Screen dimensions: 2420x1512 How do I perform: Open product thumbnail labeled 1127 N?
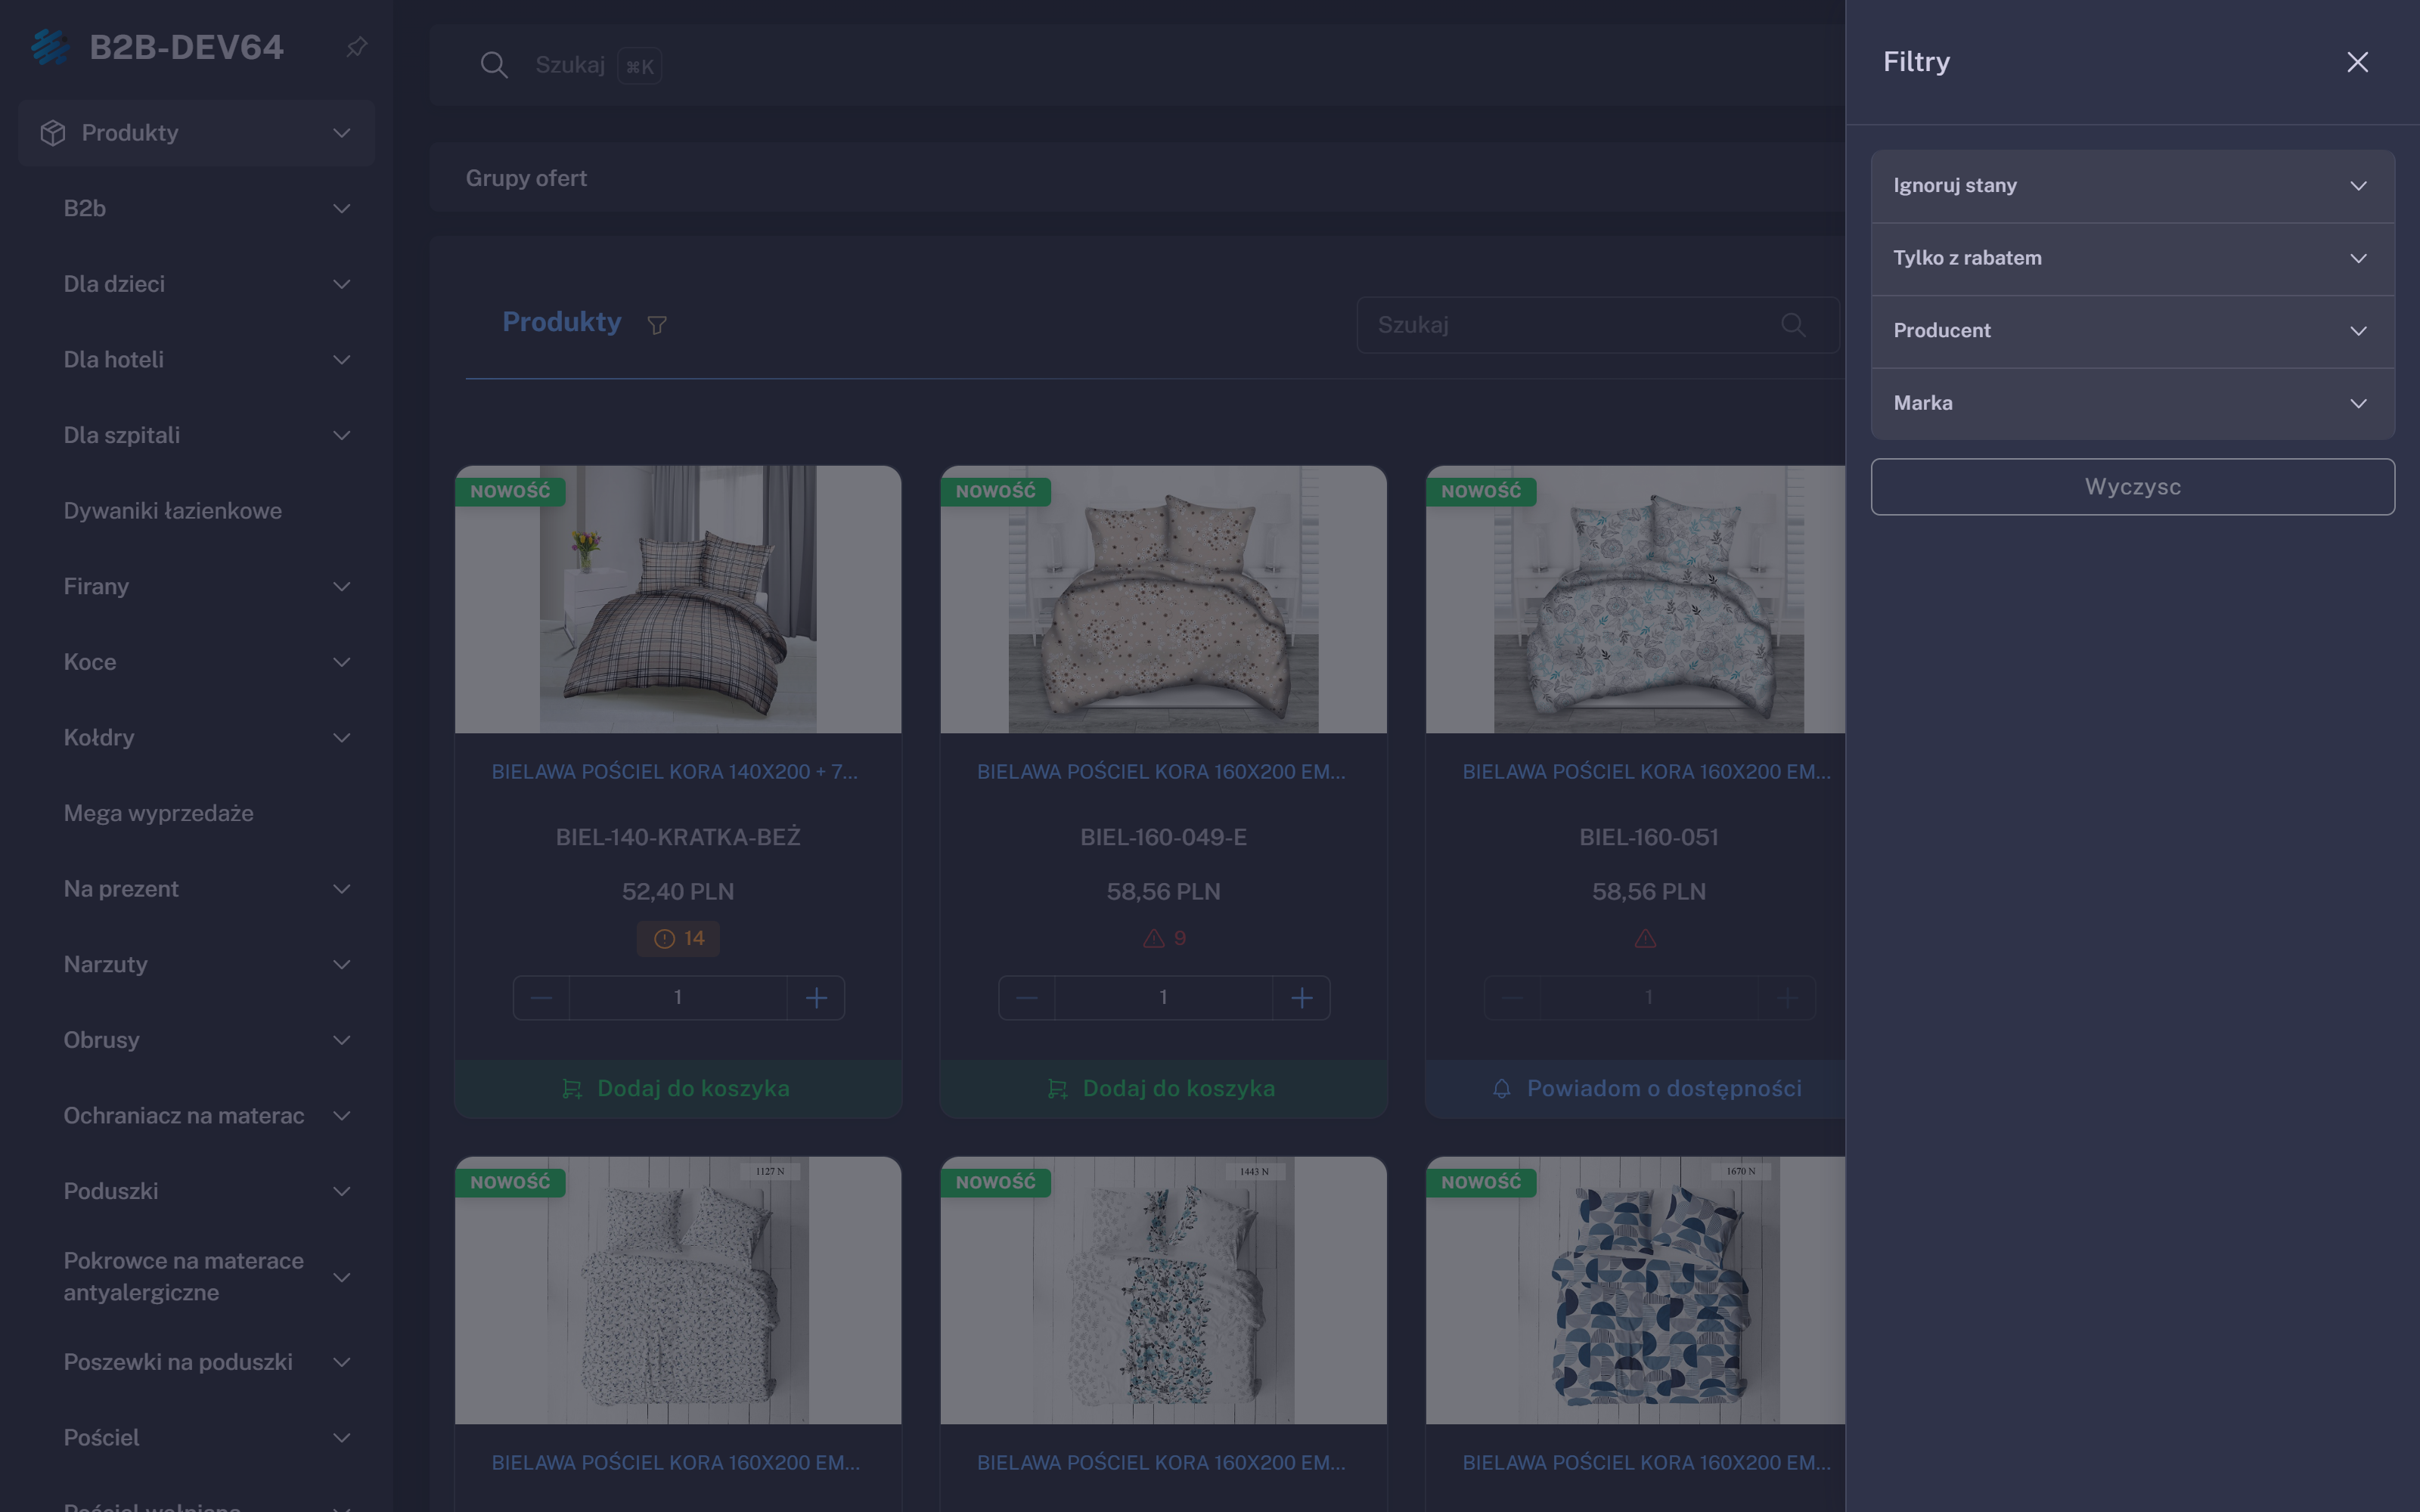[678, 1290]
